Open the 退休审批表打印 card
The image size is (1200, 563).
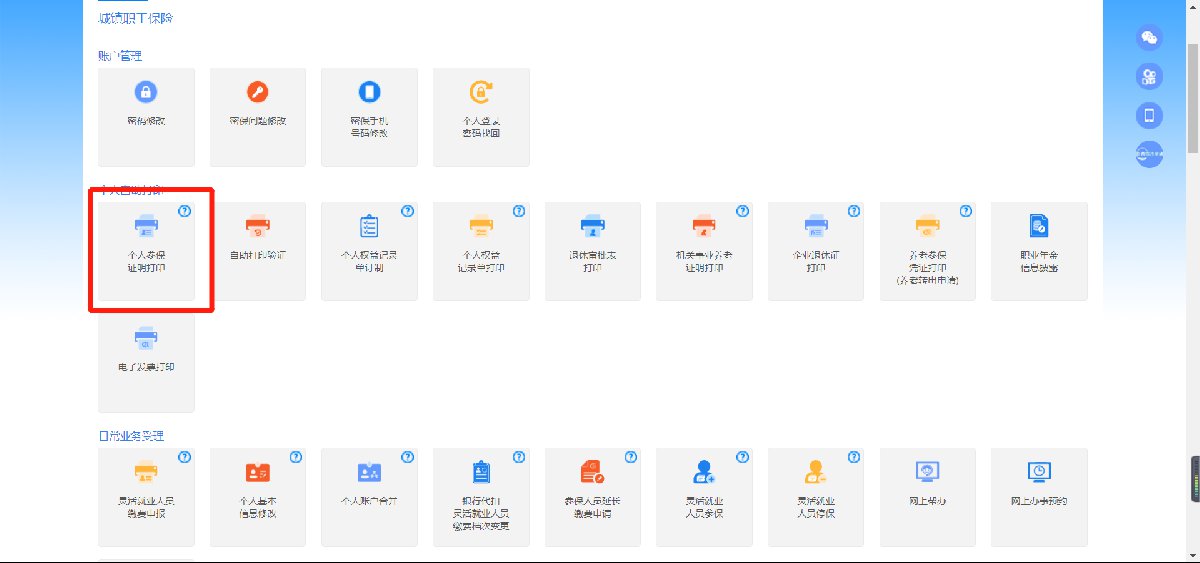pyautogui.click(x=593, y=251)
